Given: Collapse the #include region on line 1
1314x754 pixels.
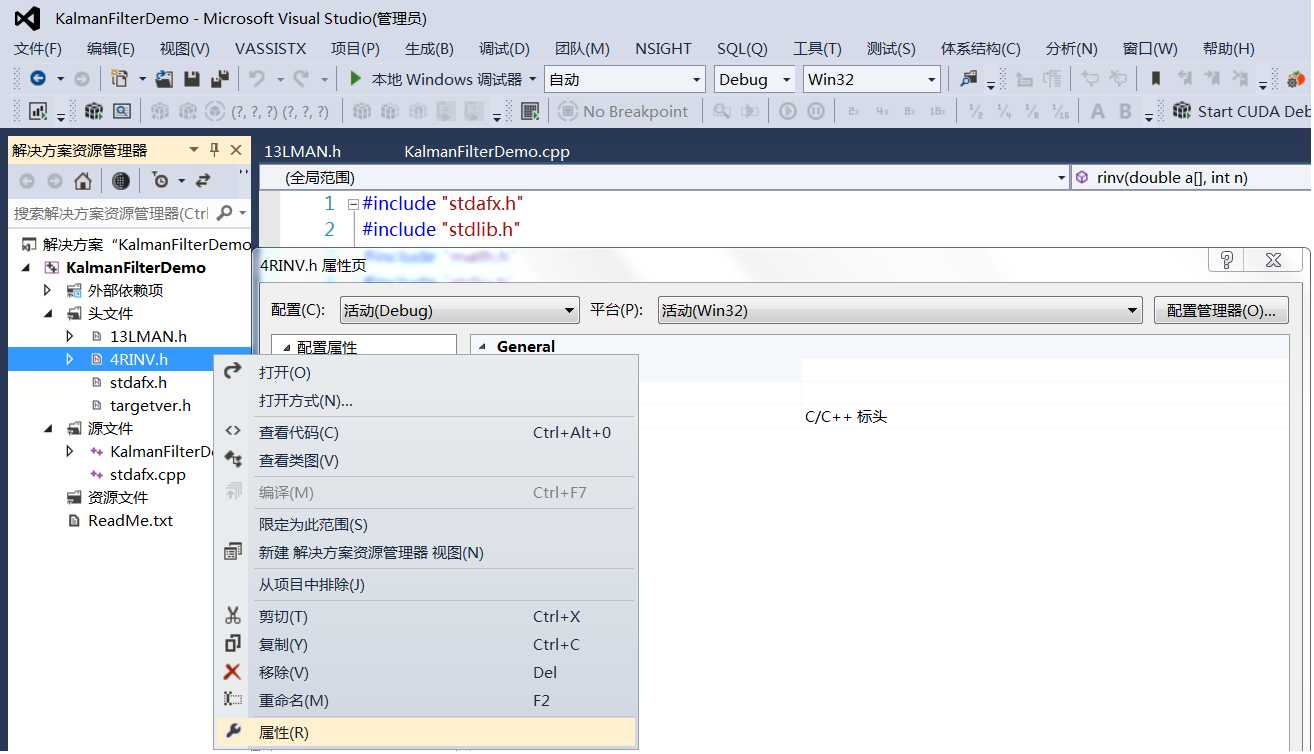Looking at the screenshot, I should (x=353, y=204).
